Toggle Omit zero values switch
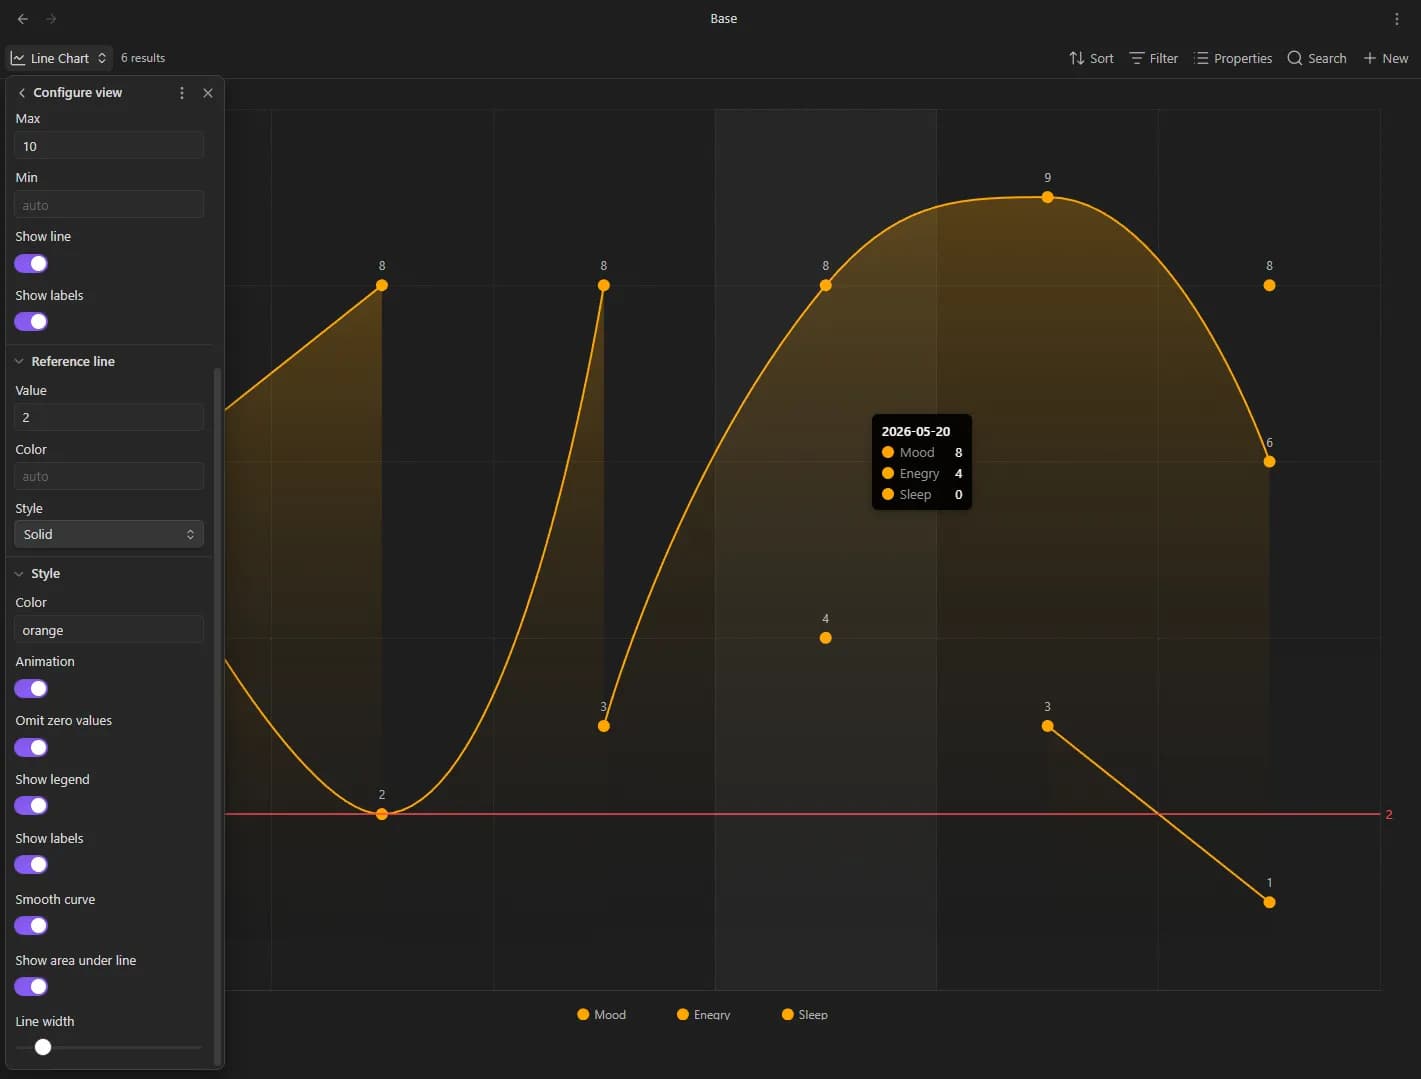This screenshot has width=1421, height=1079. pyautogui.click(x=31, y=748)
